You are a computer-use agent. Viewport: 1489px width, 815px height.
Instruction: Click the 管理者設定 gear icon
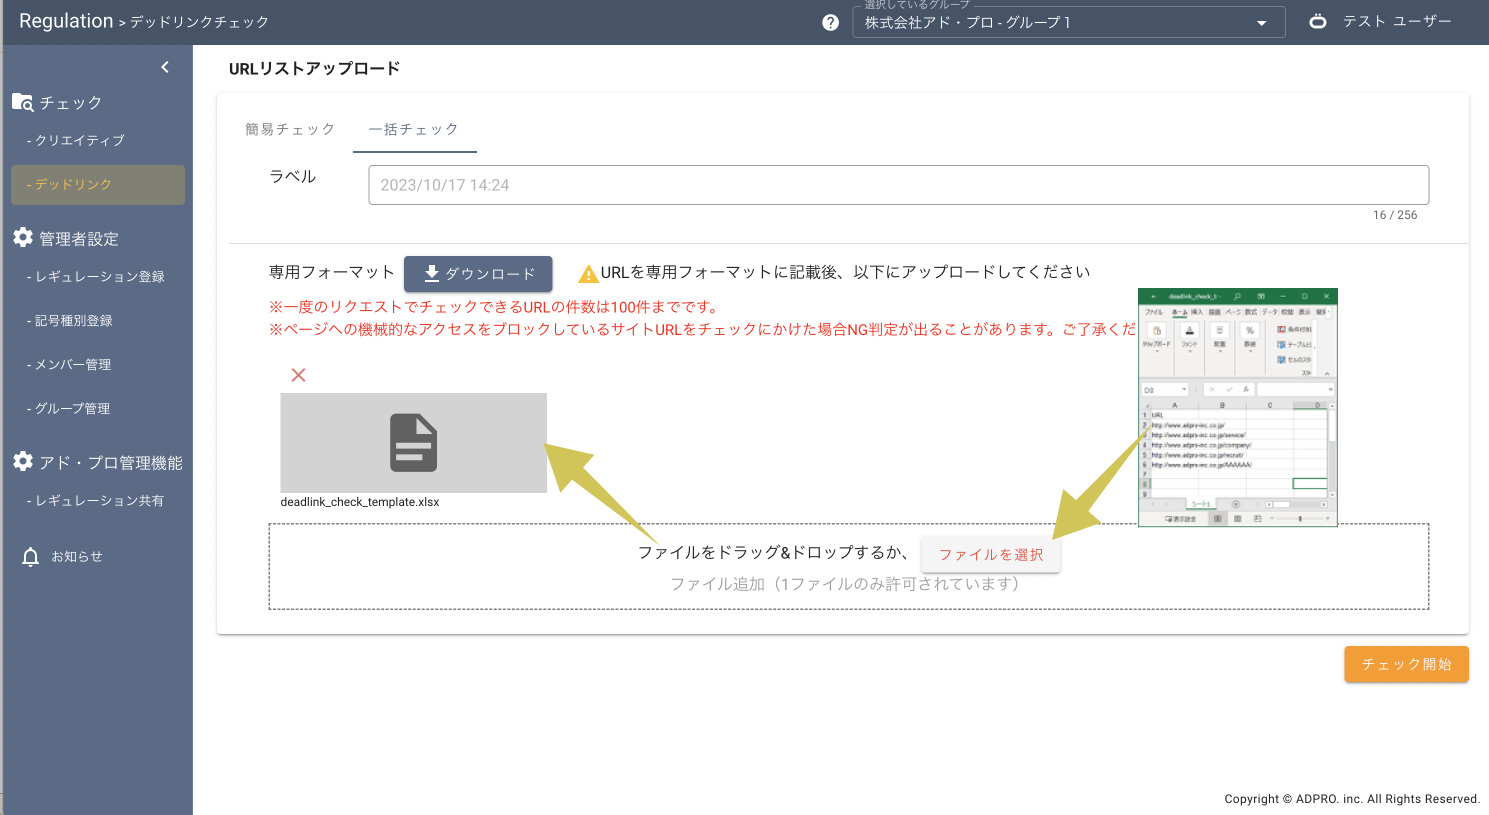coord(23,237)
